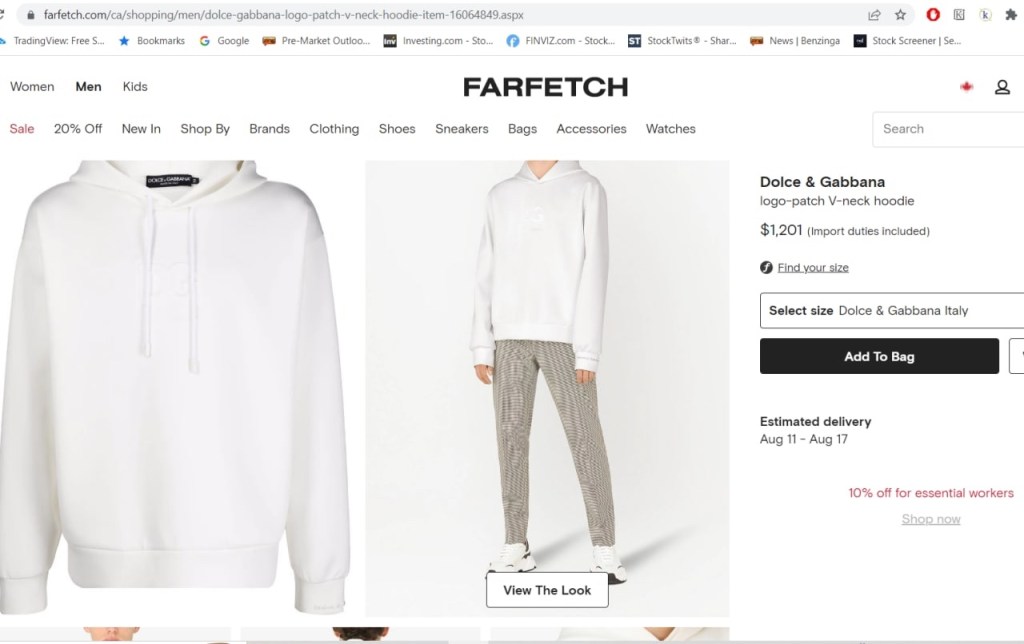Open the Chrome extensions puzzle icon
Viewport: 1024px width, 644px height.
point(1011,15)
